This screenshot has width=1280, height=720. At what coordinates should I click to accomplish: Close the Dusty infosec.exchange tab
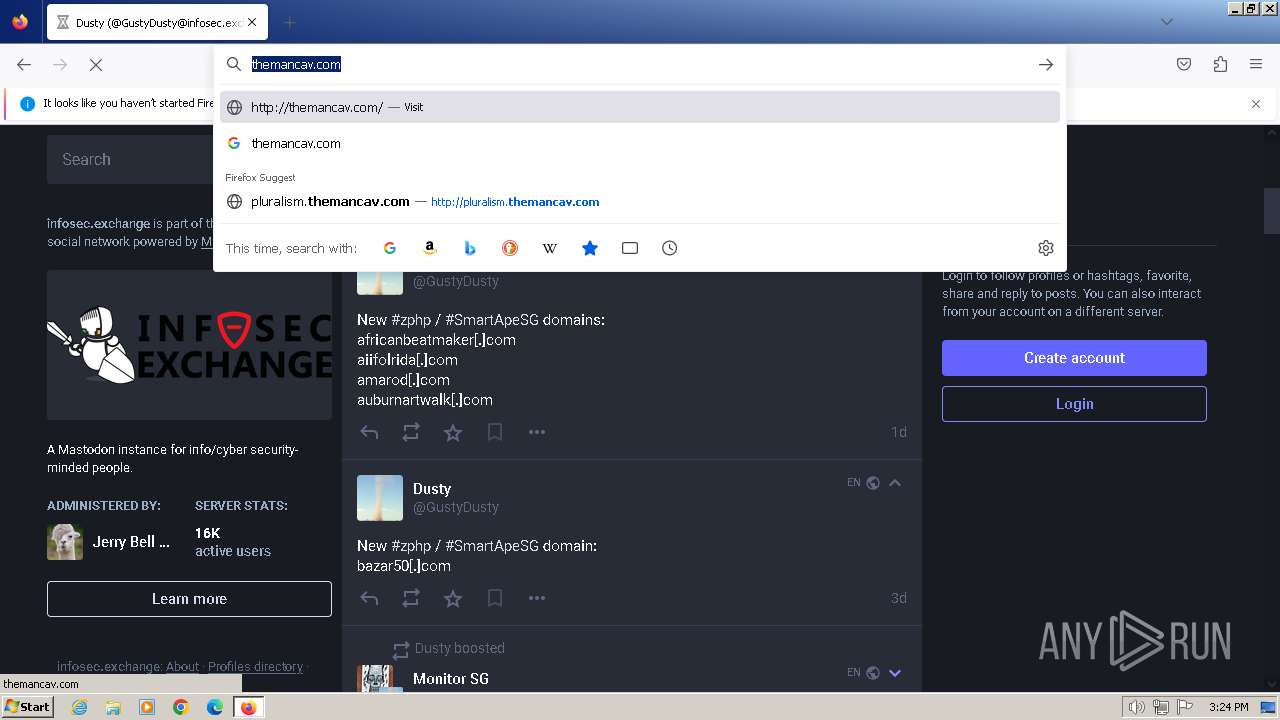[251, 22]
